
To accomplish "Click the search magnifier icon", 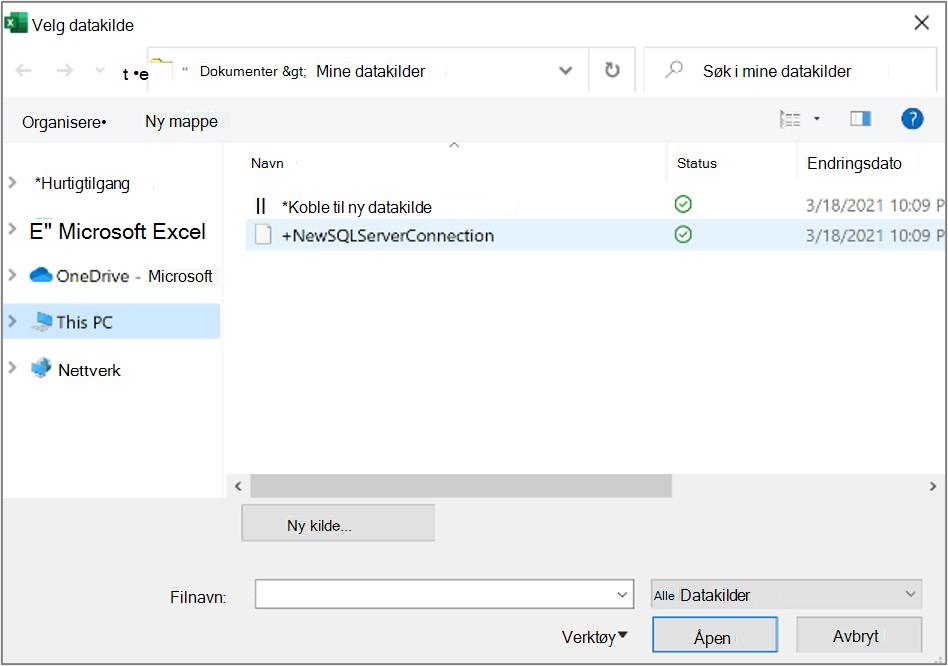I will coord(674,70).
